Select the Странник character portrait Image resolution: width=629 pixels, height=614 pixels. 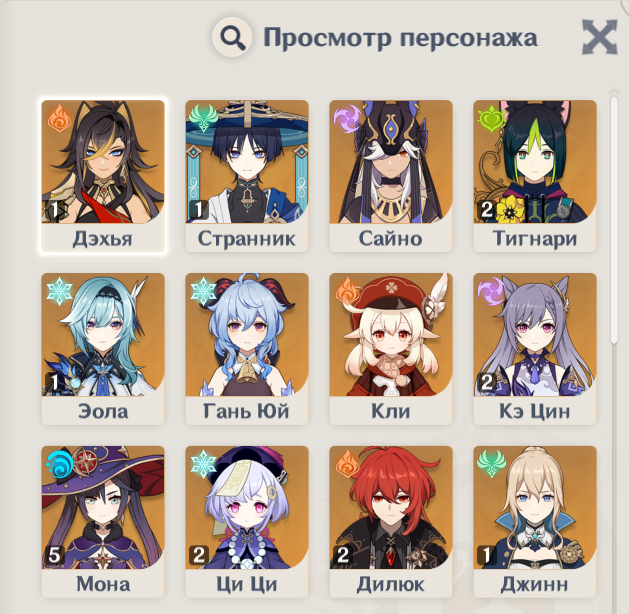pos(247,162)
